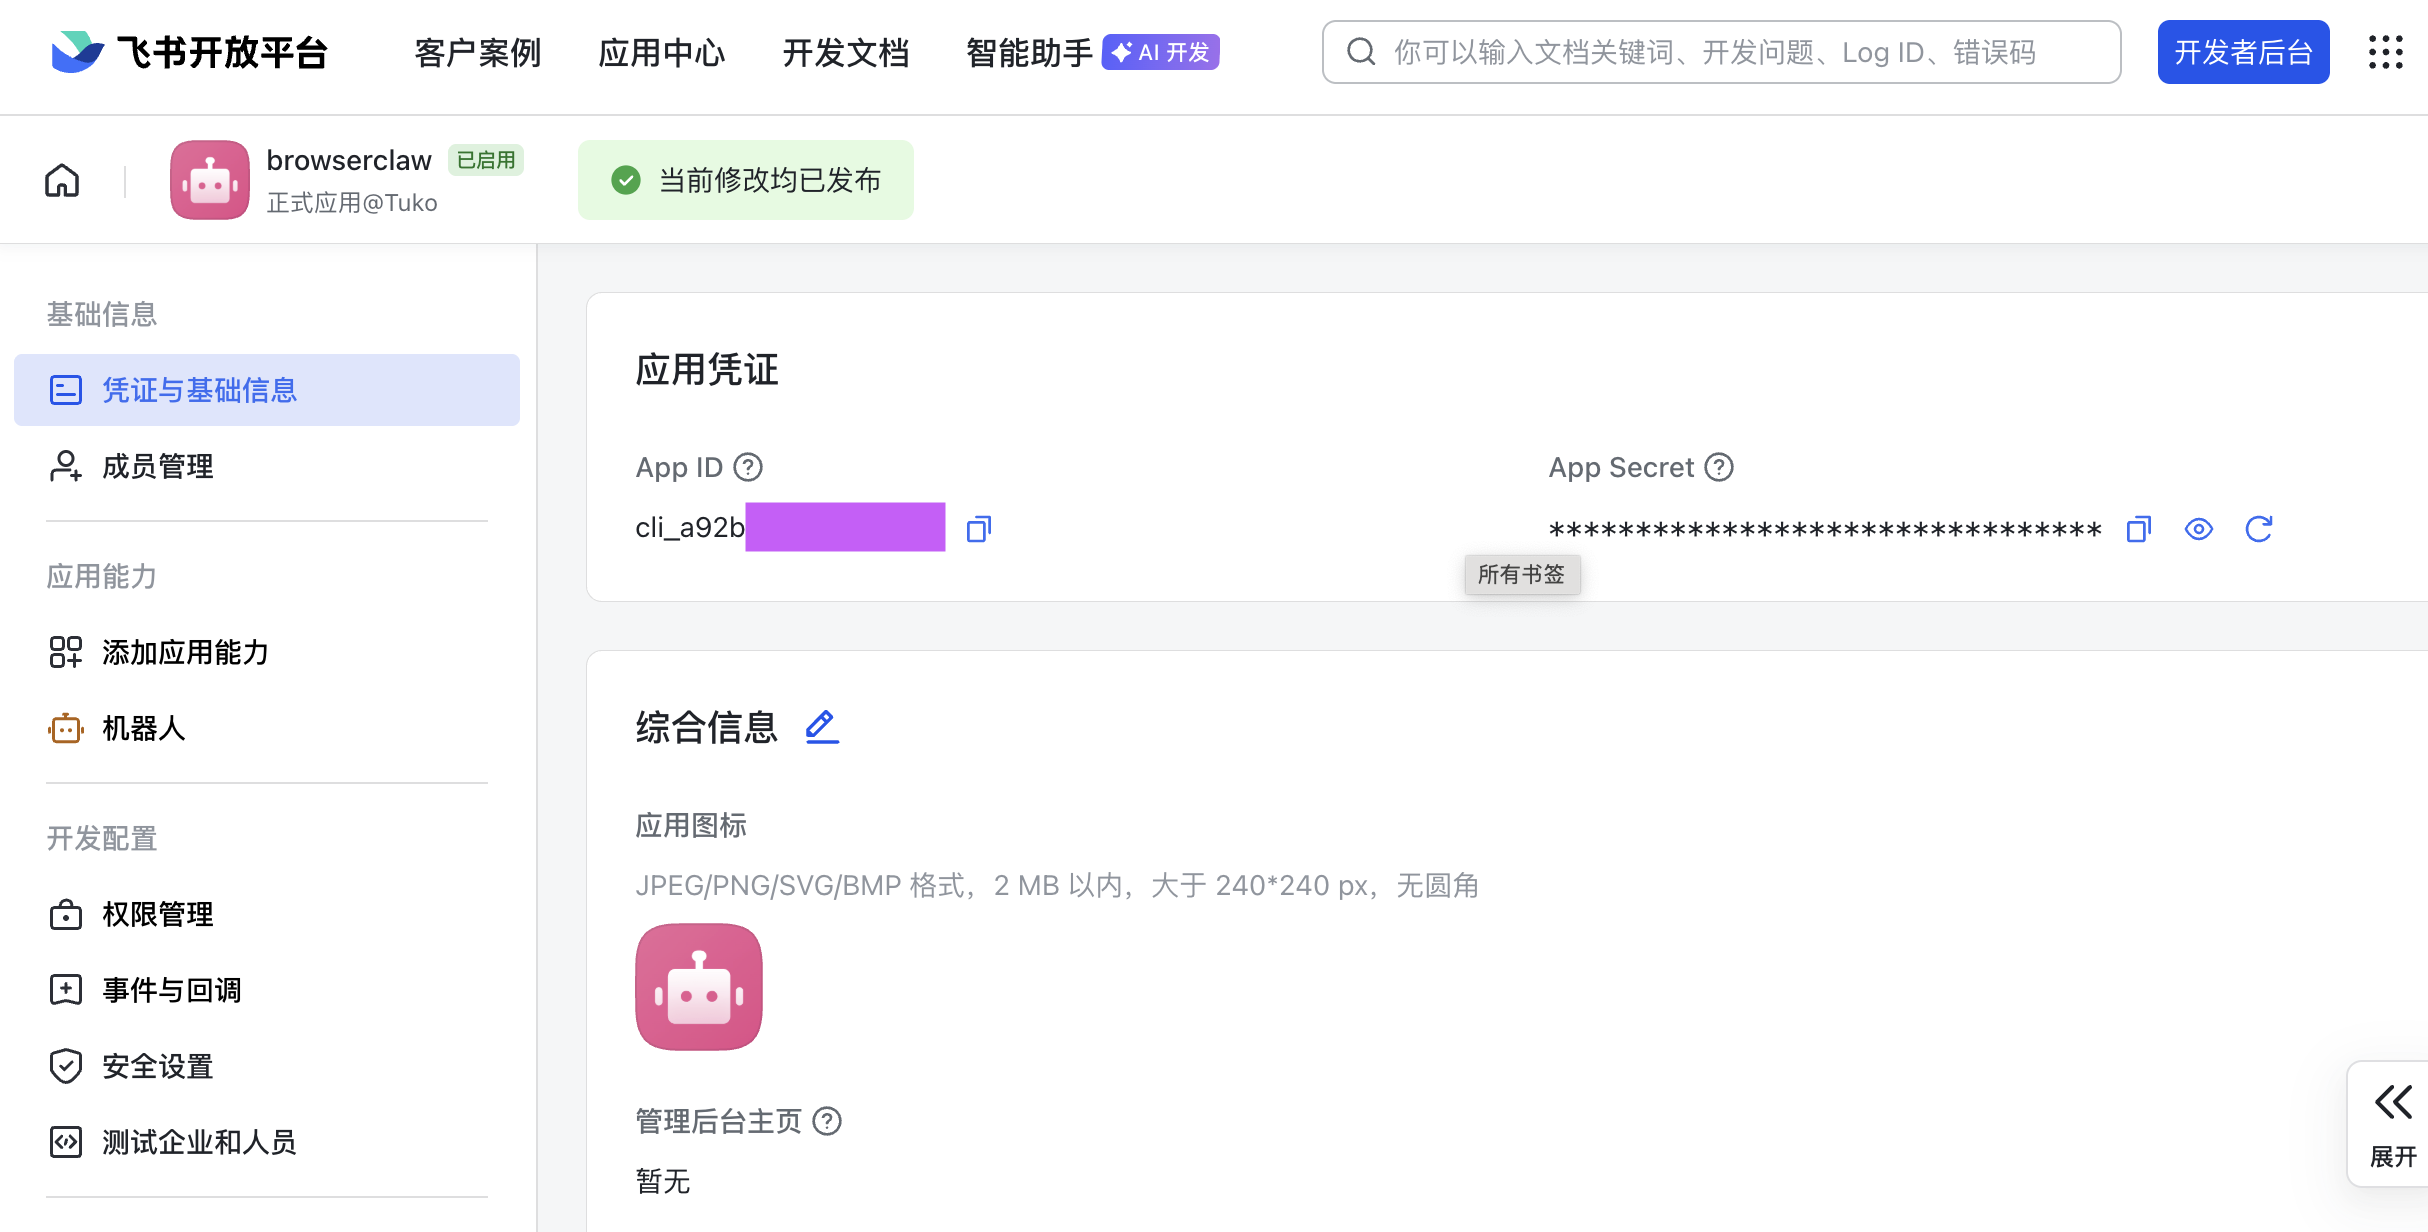Viewport: 2428px width, 1232px height.
Task: Open 成员管理 in sidebar
Action: (x=267, y=466)
